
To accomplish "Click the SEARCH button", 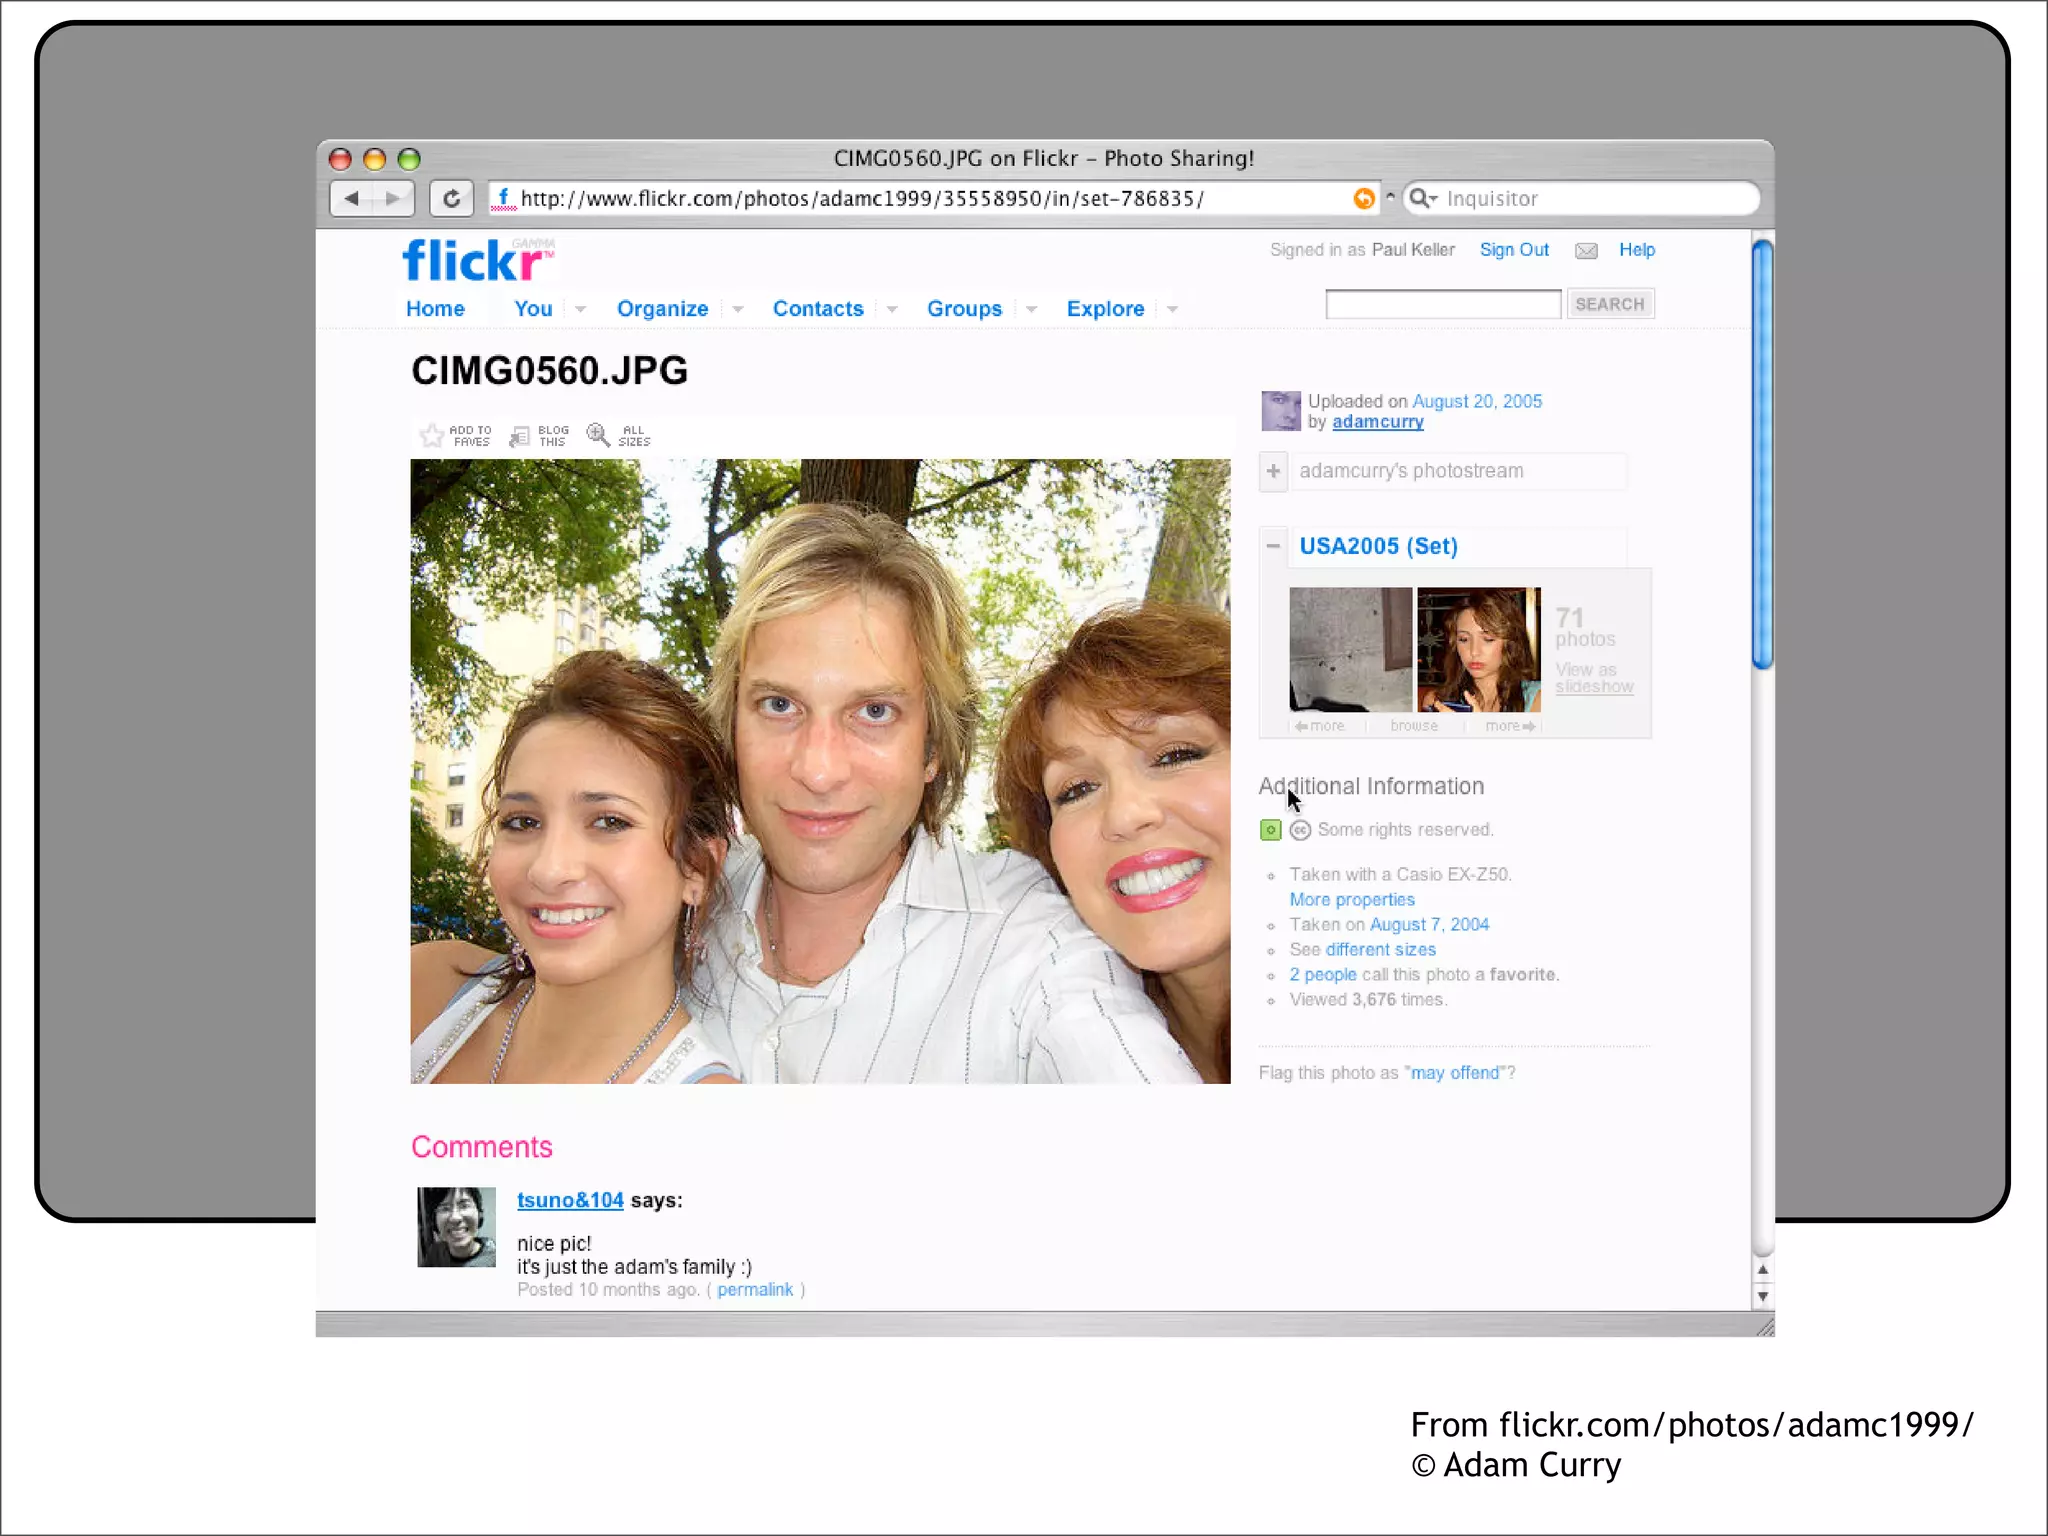I will 1609,304.
